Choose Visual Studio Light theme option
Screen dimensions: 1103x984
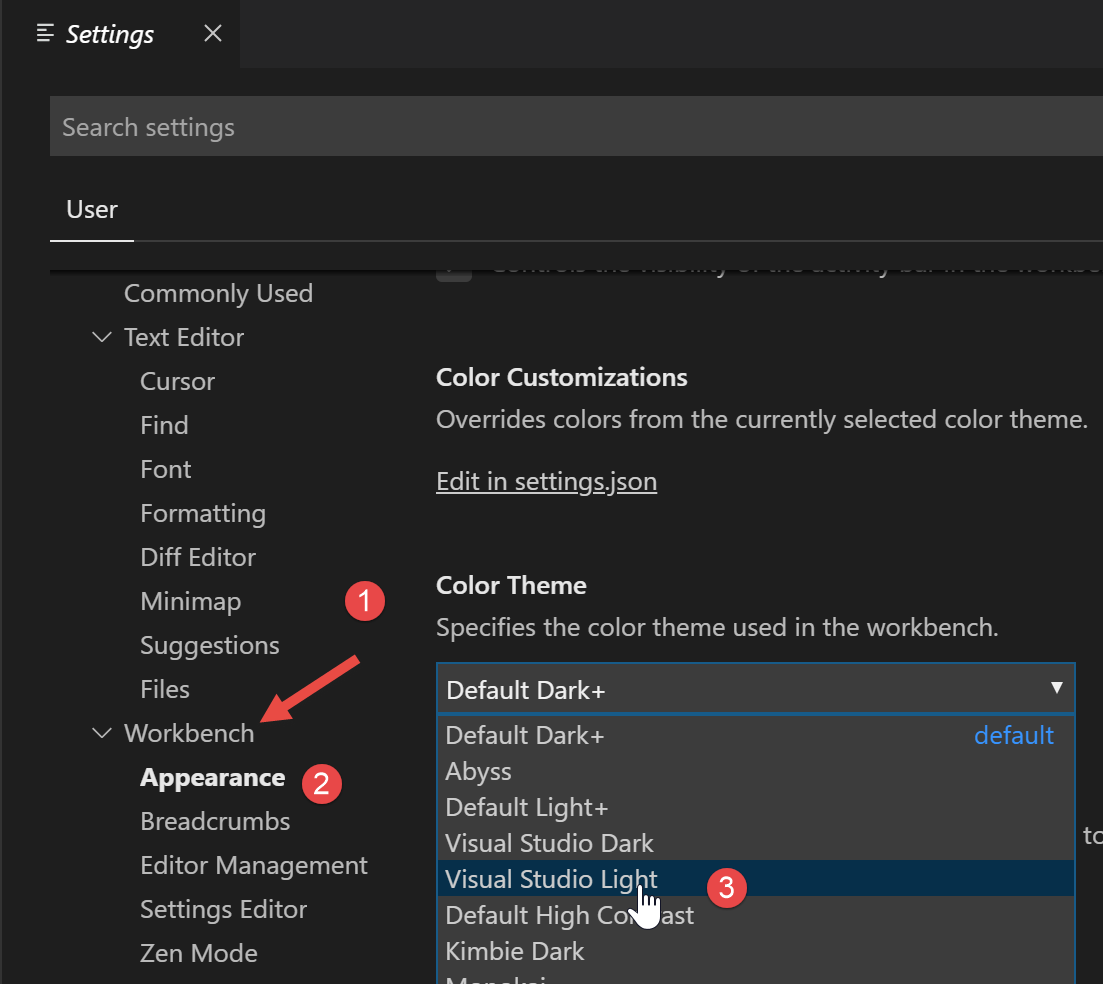pos(551,879)
